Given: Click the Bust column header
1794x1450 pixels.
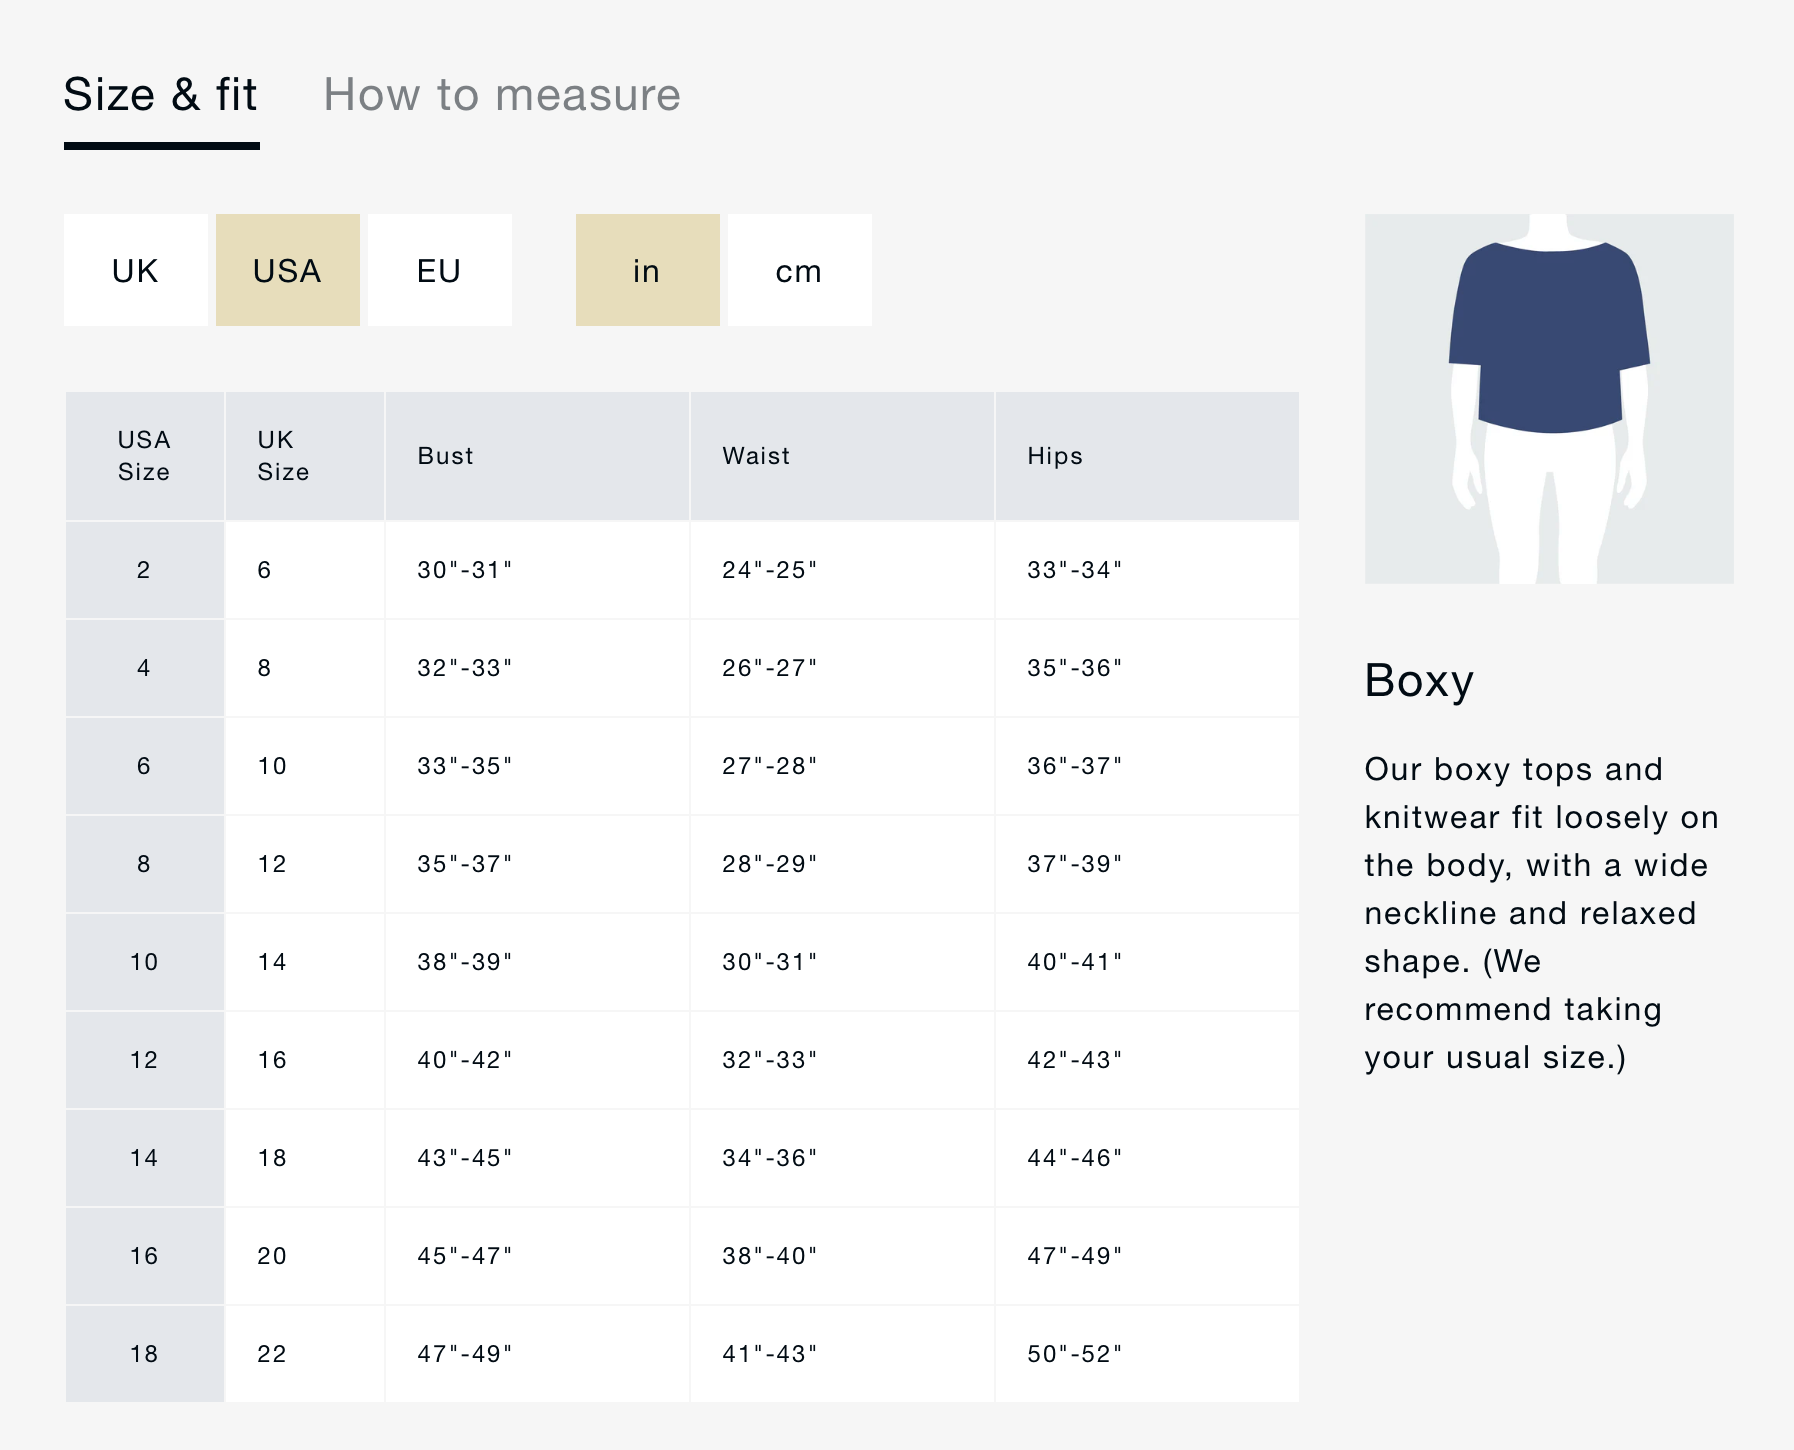Looking at the screenshot, I should 445,456.
